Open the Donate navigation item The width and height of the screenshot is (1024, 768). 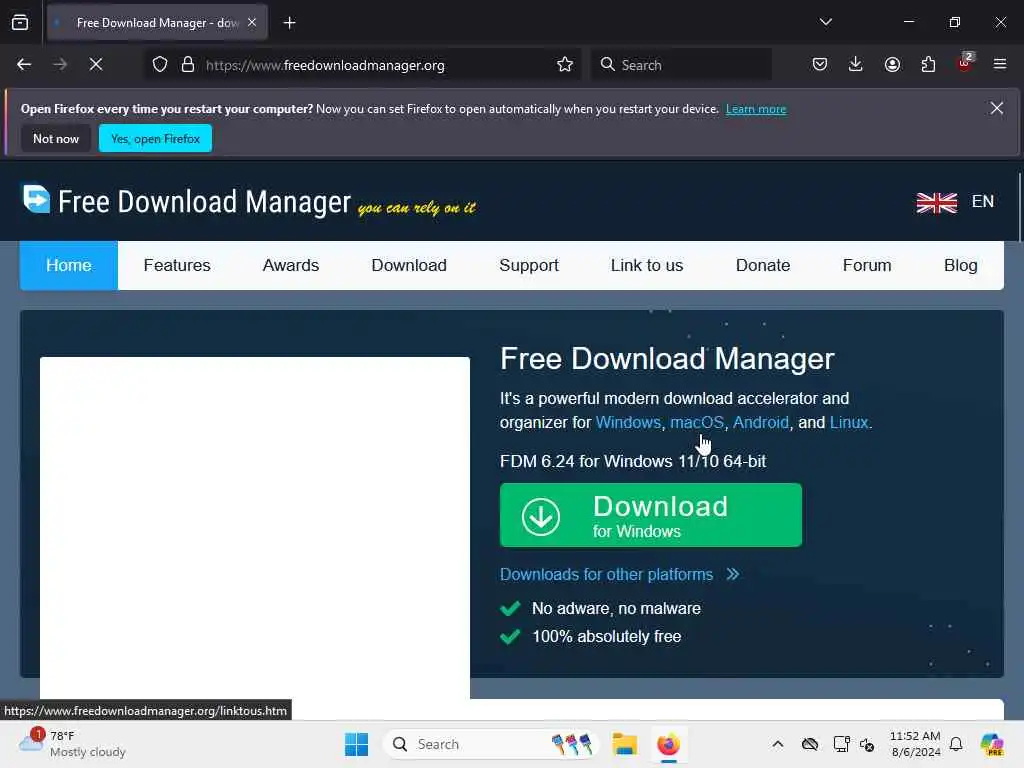click(x=763, y=265)
